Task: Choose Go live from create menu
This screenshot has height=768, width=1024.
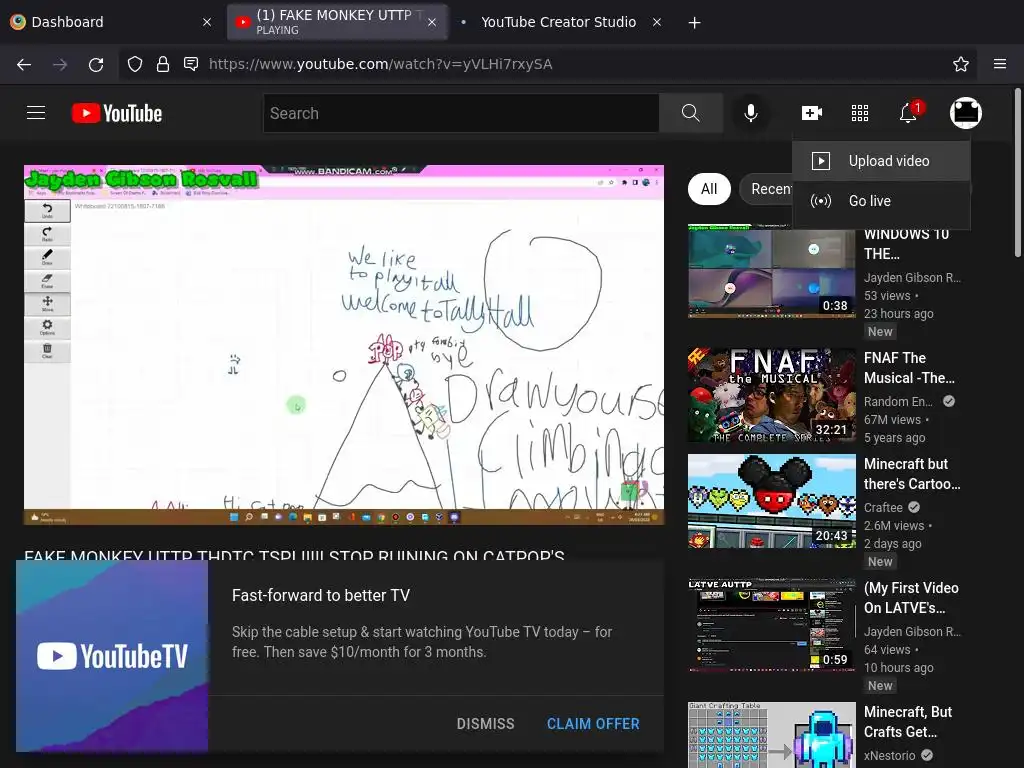Action: (x=881, y=201)
